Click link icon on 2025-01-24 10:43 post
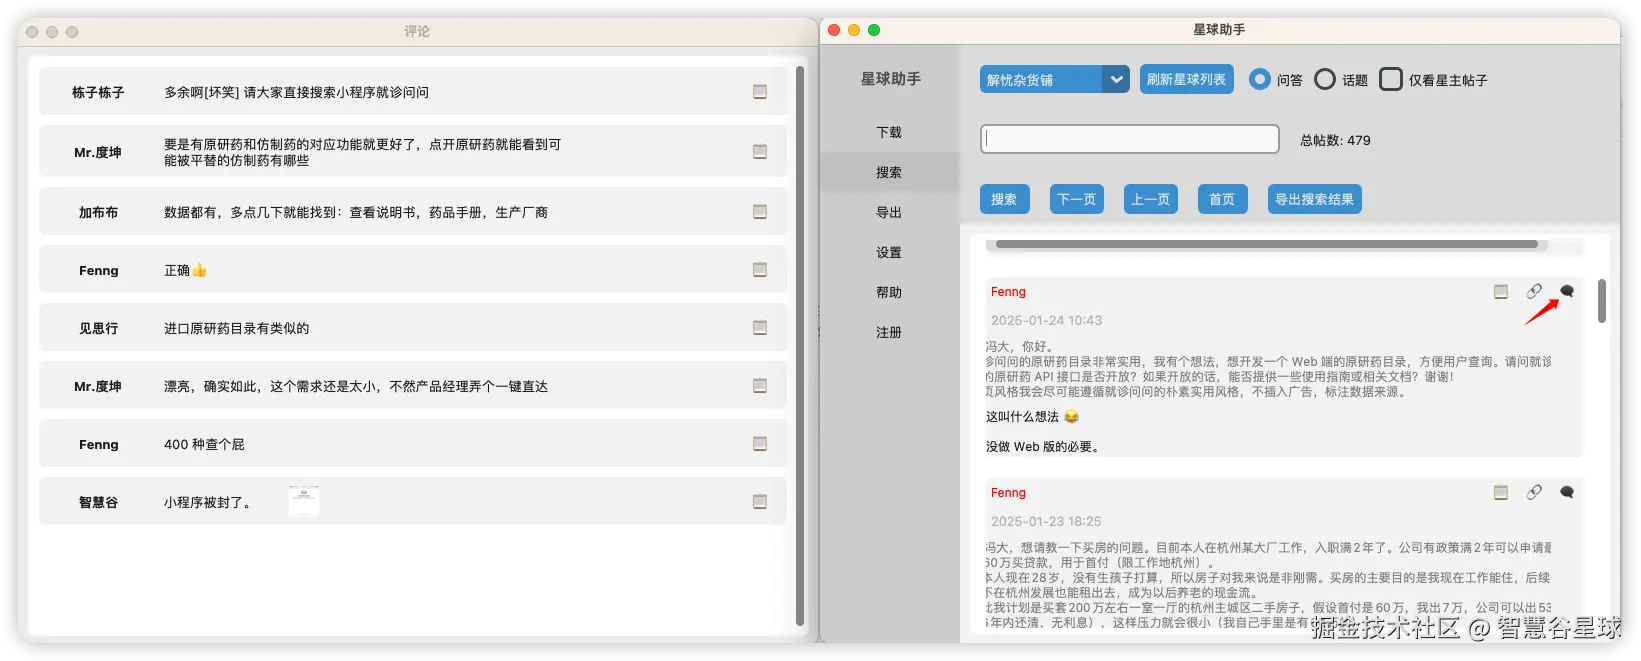Screen dimensions: 1641x661 (1534, 291)
